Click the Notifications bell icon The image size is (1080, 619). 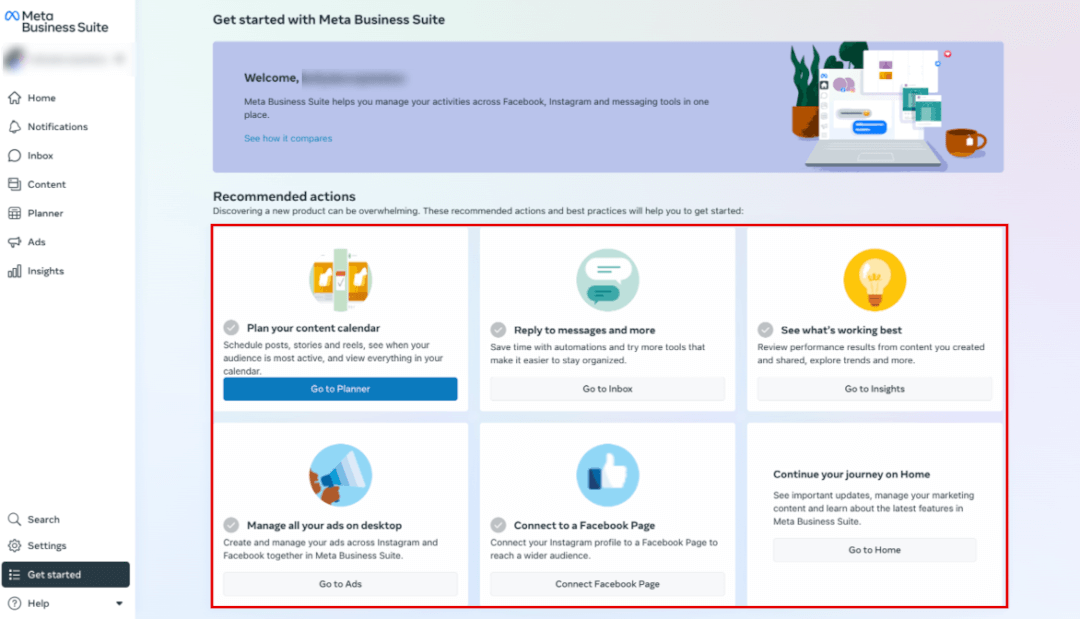click(x=14, y=127)
